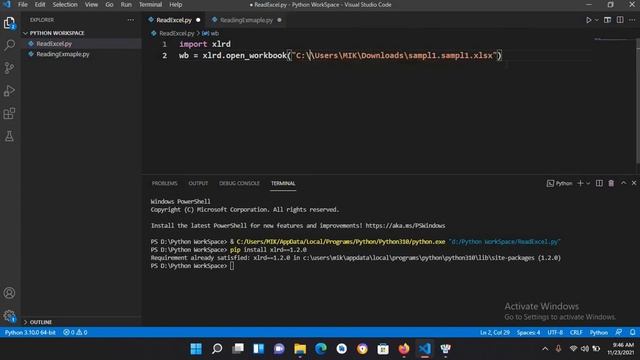The image size is (640, 360).
Task: Open the File menu
Action: point(22,5)
